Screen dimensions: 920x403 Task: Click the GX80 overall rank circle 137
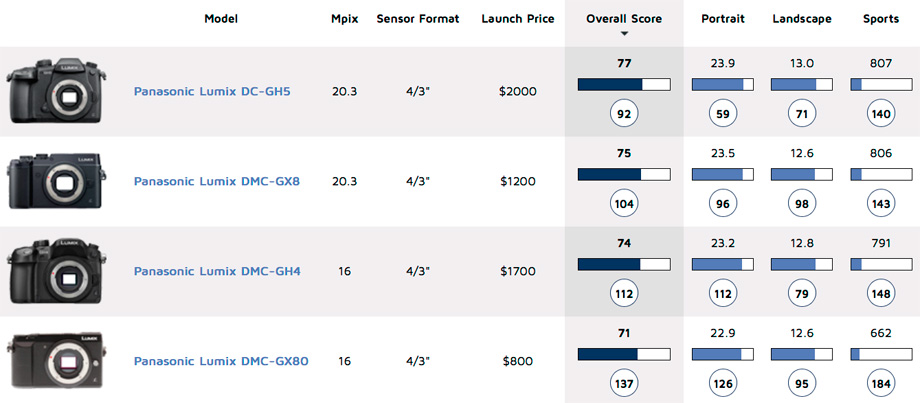pos(624,385)
